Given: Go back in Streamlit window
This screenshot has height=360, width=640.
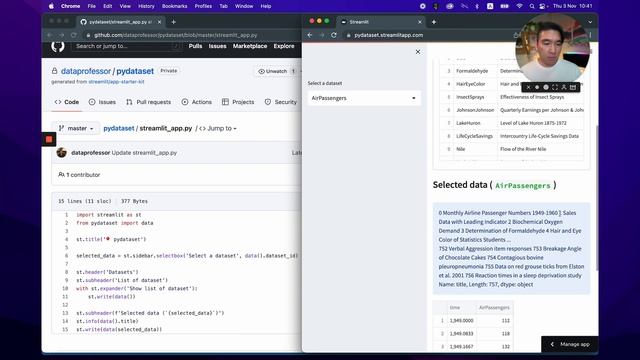Looking at the screenshot, I should [x=310, y=35].
